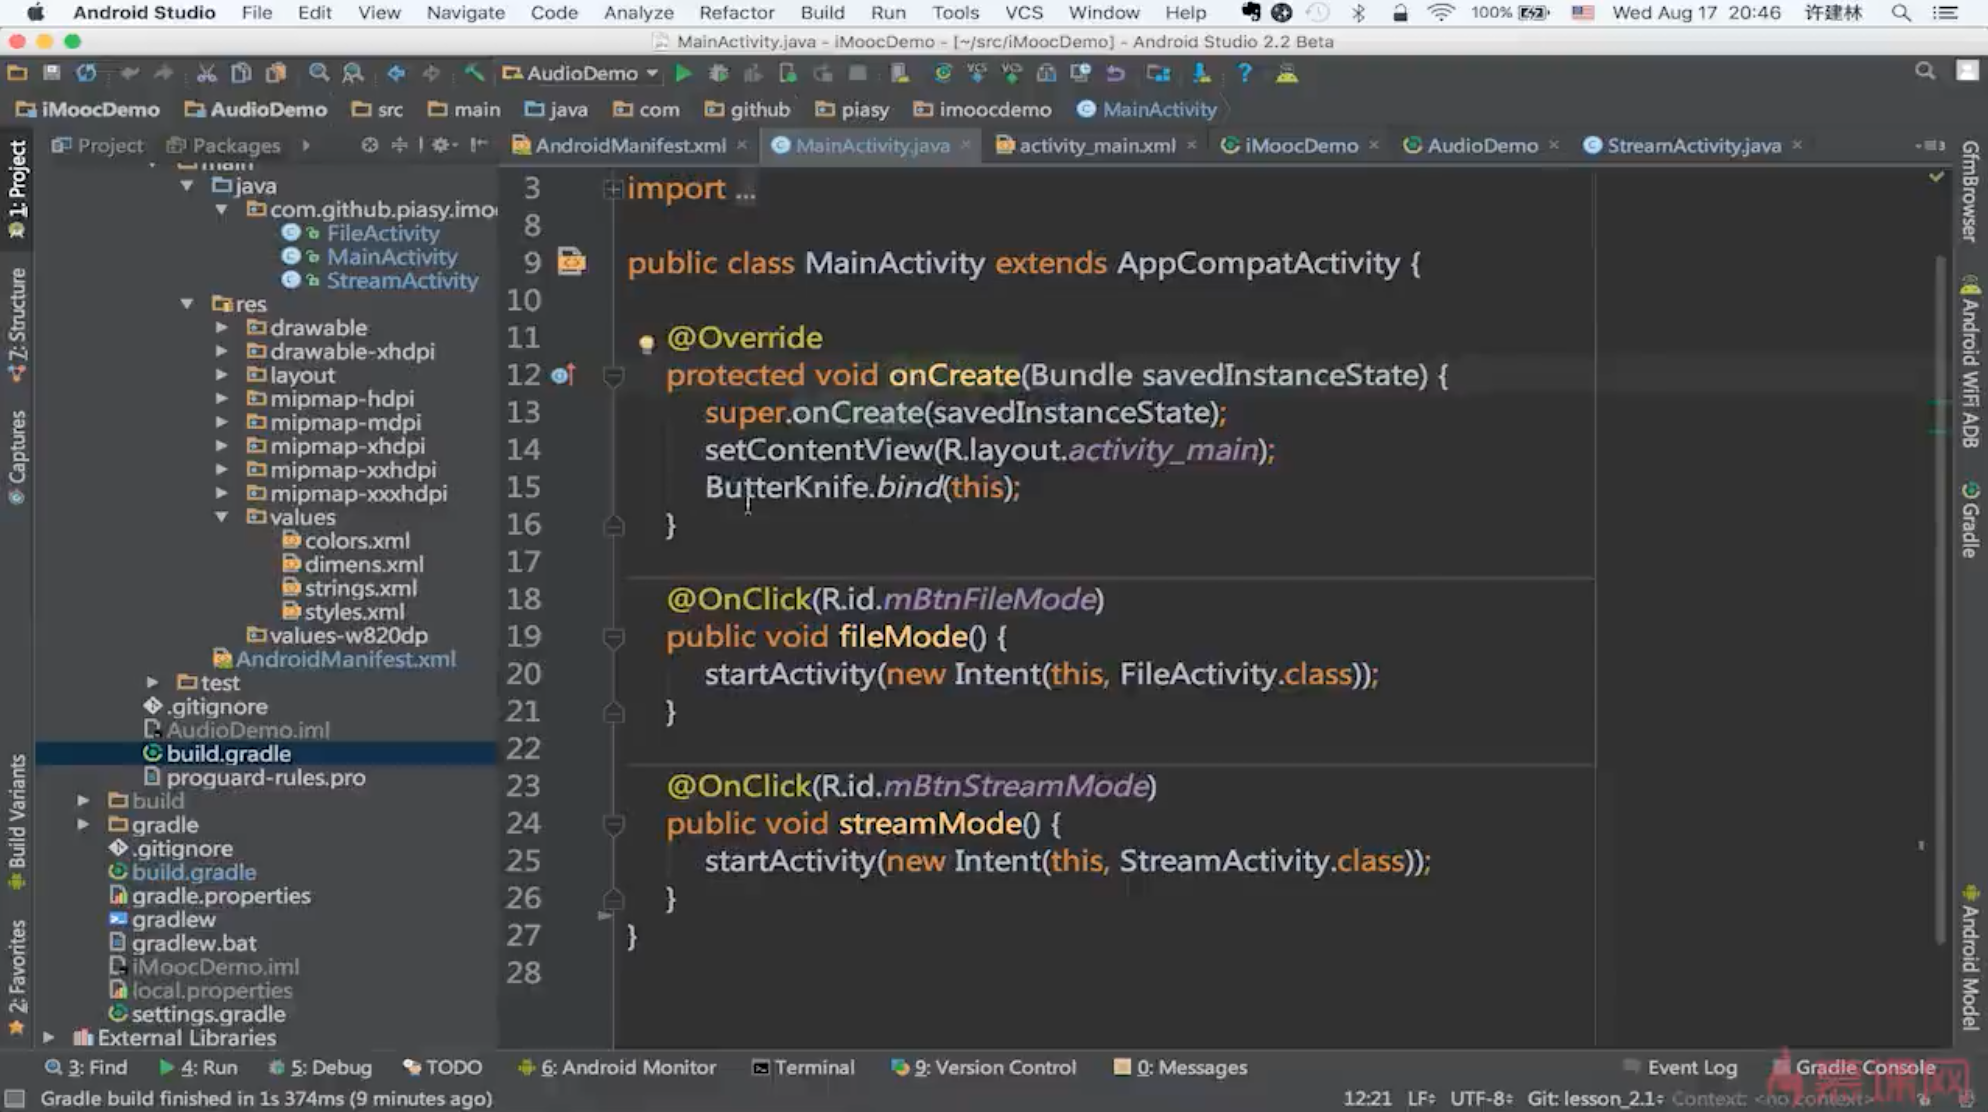Image resolution: width=1988 pixels, height=1112 pixels.
Task: Click the Cut scissors icon
Action: pos(206,73)
